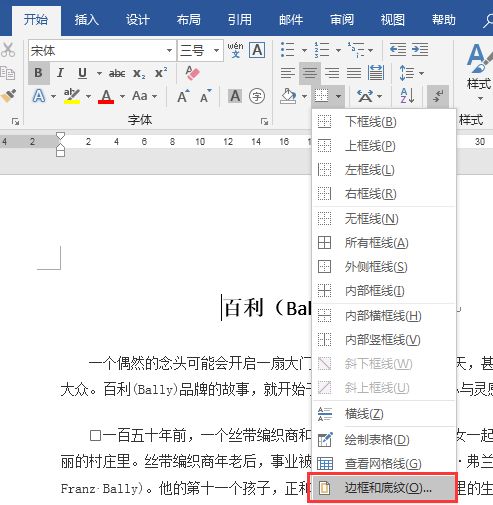Click the Shrink Font icon
493x505 pixels.
[x=205, y=96]
